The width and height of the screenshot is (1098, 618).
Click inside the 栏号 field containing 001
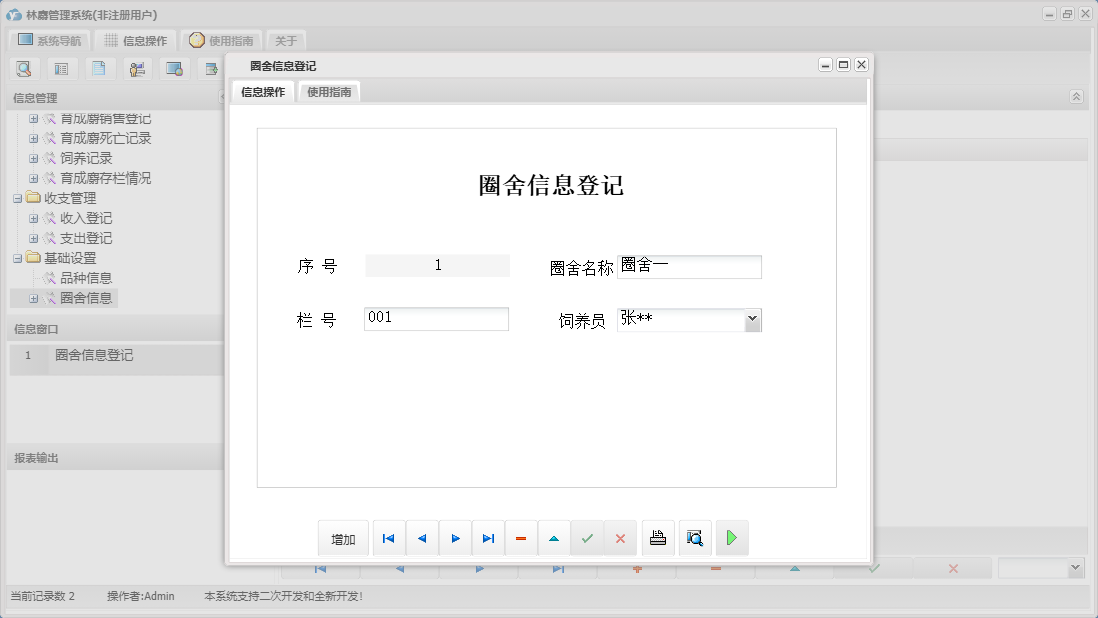[435, 318]
